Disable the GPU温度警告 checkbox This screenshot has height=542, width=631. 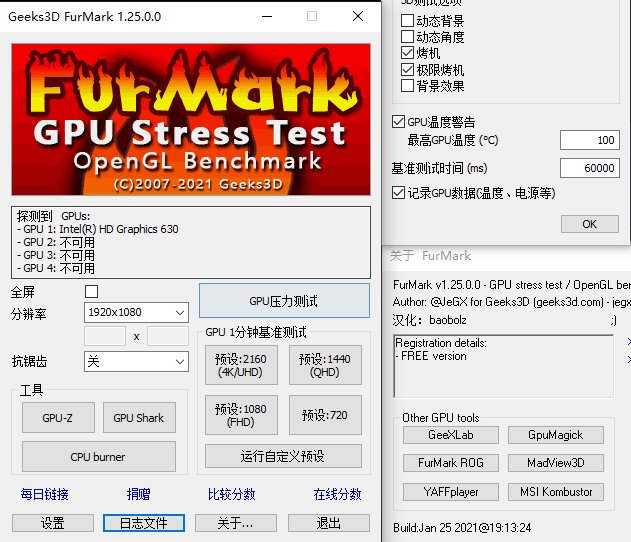tap(398, 121)
